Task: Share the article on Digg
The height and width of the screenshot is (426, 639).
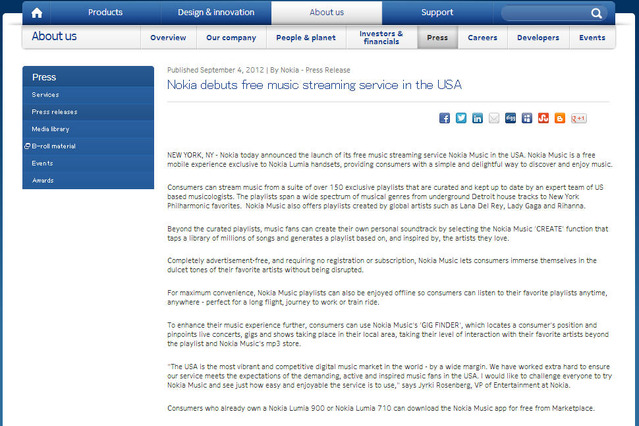Action: (510, 118)
